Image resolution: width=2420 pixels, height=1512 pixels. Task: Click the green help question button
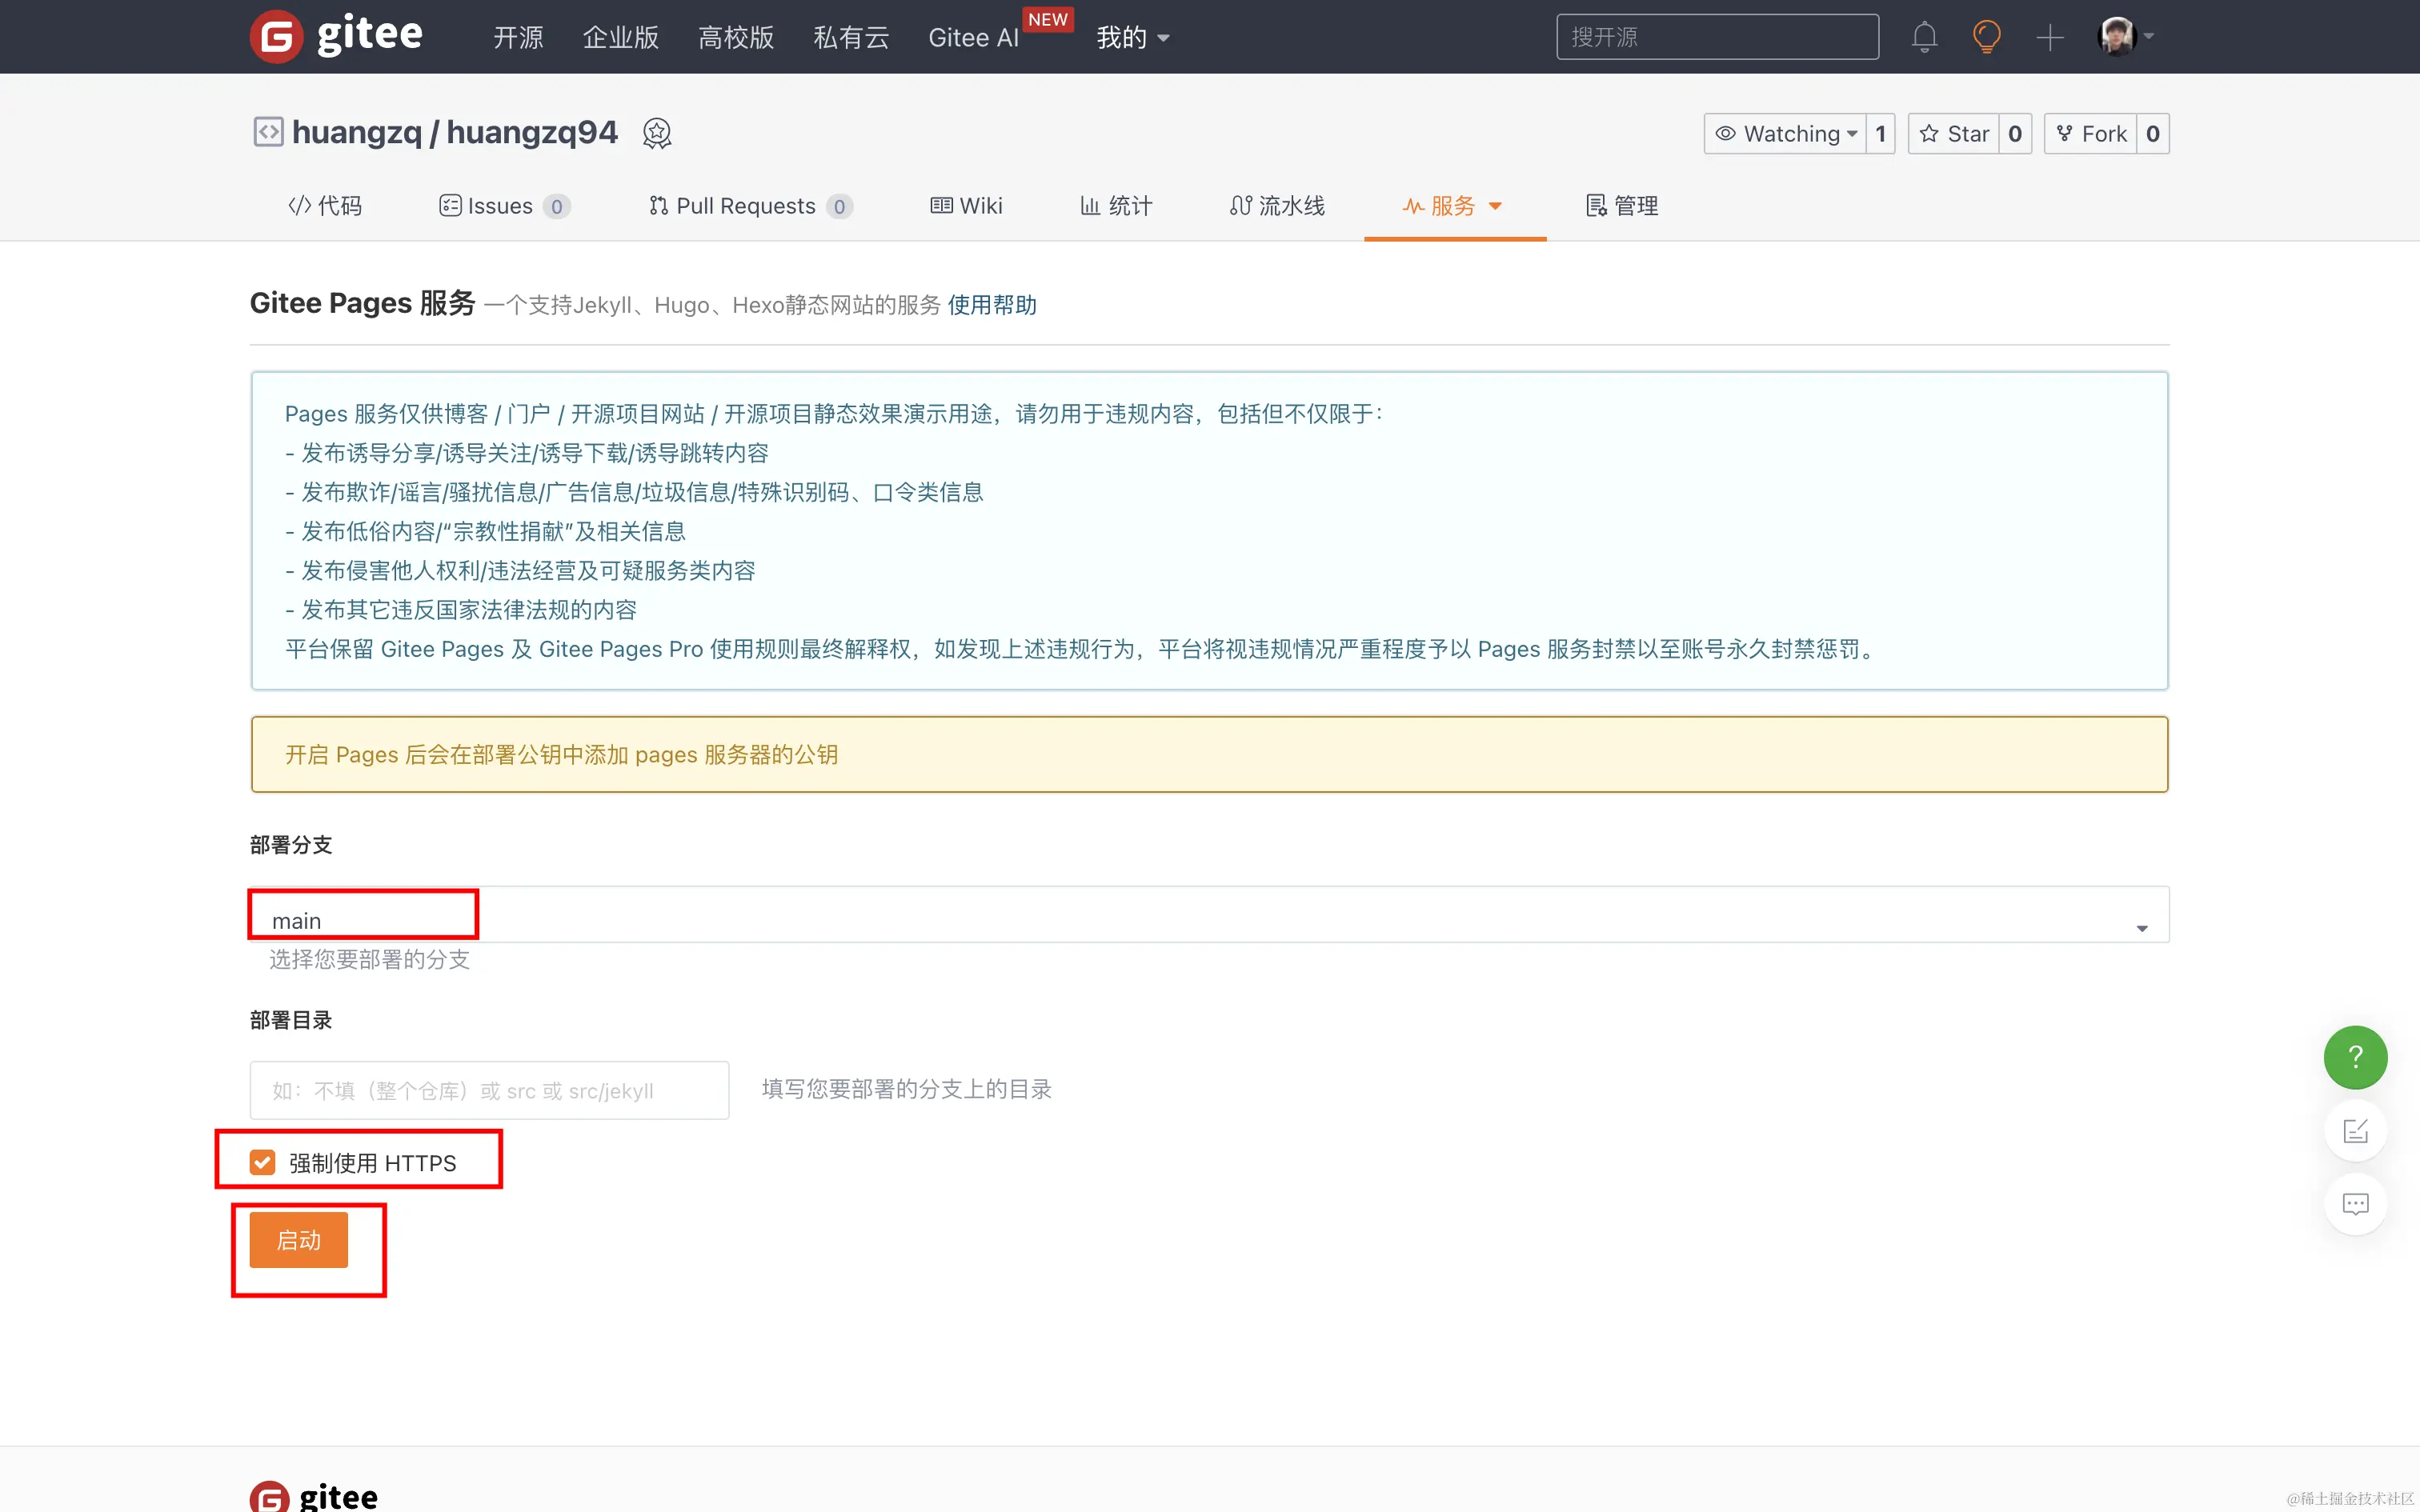2355,1057
